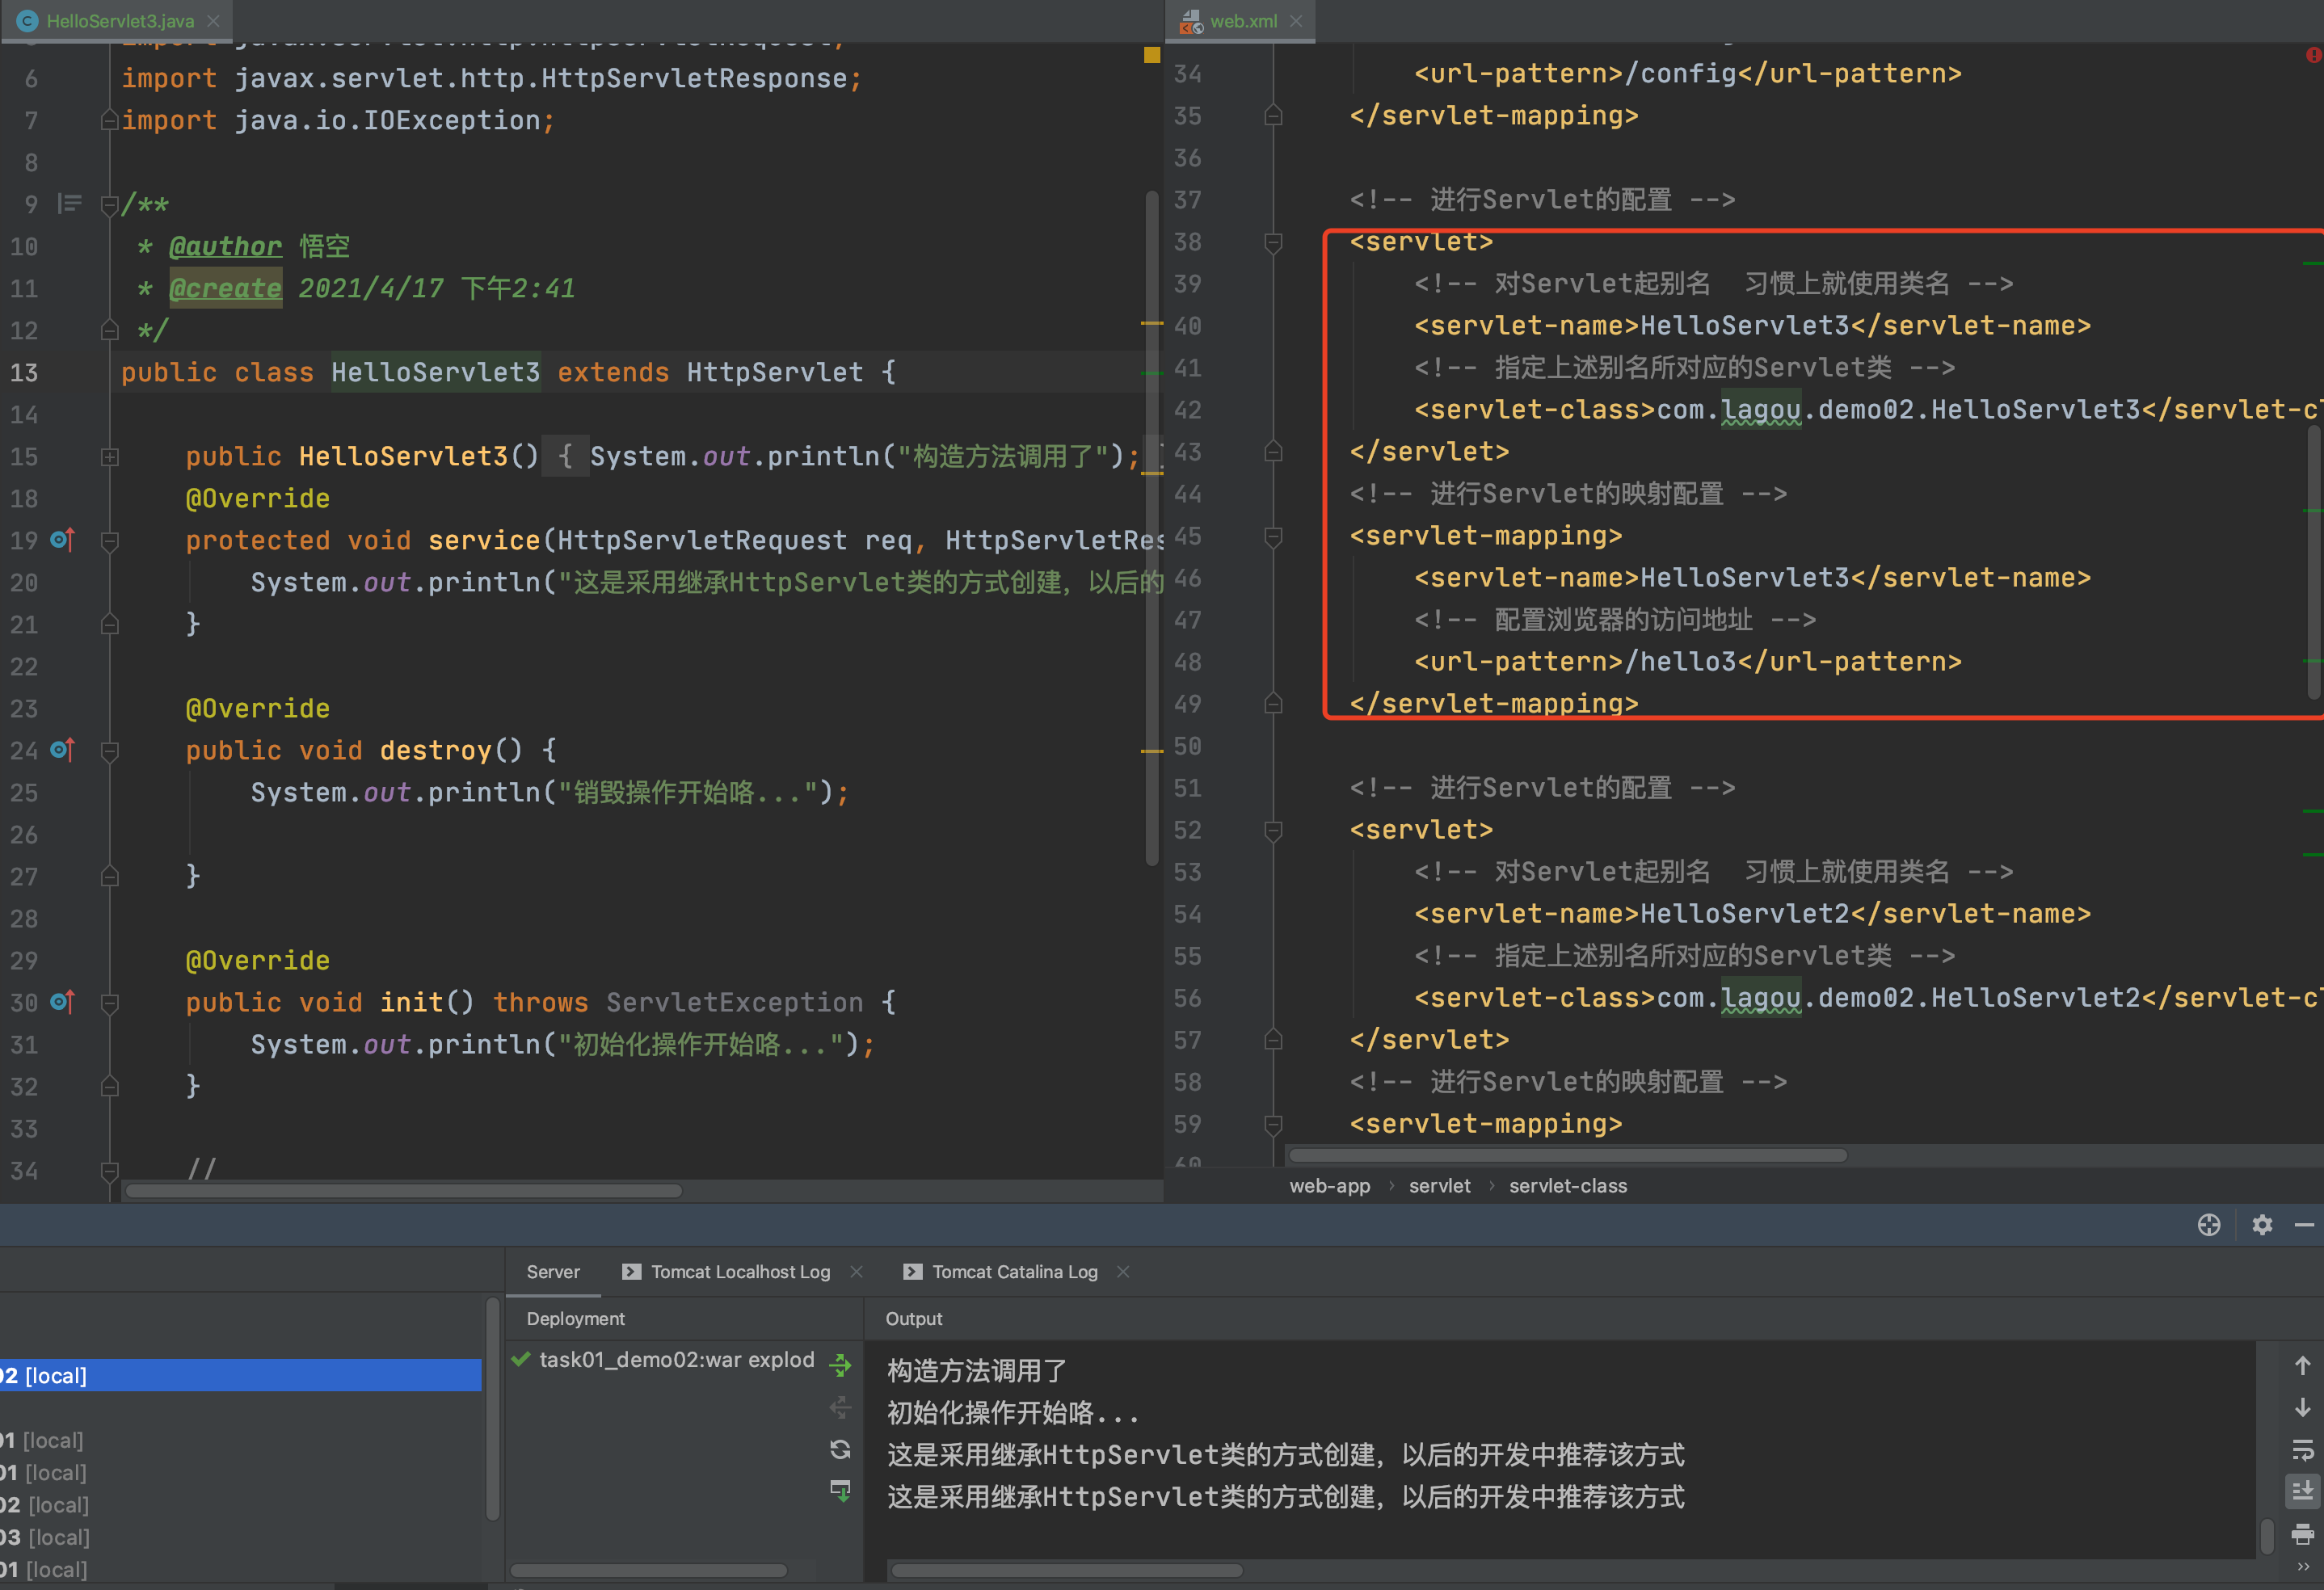Click the green checkmark beside task01_demo02 deployment
This screenshot has height=1590, width=2324.
click(x=521, y=1359)
